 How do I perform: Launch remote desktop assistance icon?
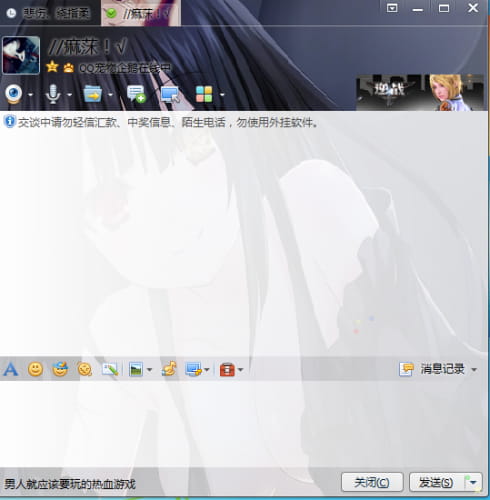170,94
